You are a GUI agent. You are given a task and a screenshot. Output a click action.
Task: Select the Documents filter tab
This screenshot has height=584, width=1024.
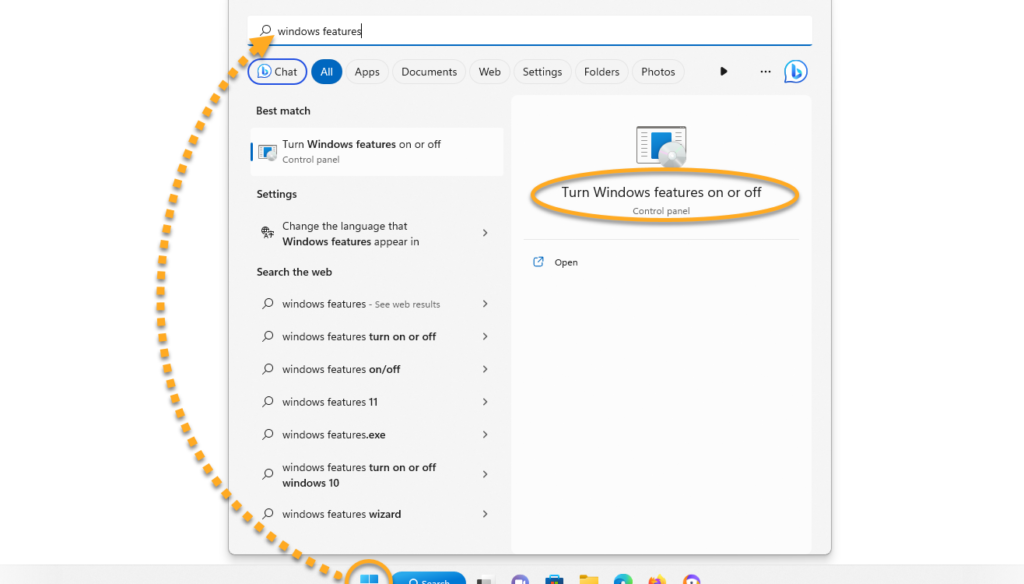coord(429,72)
